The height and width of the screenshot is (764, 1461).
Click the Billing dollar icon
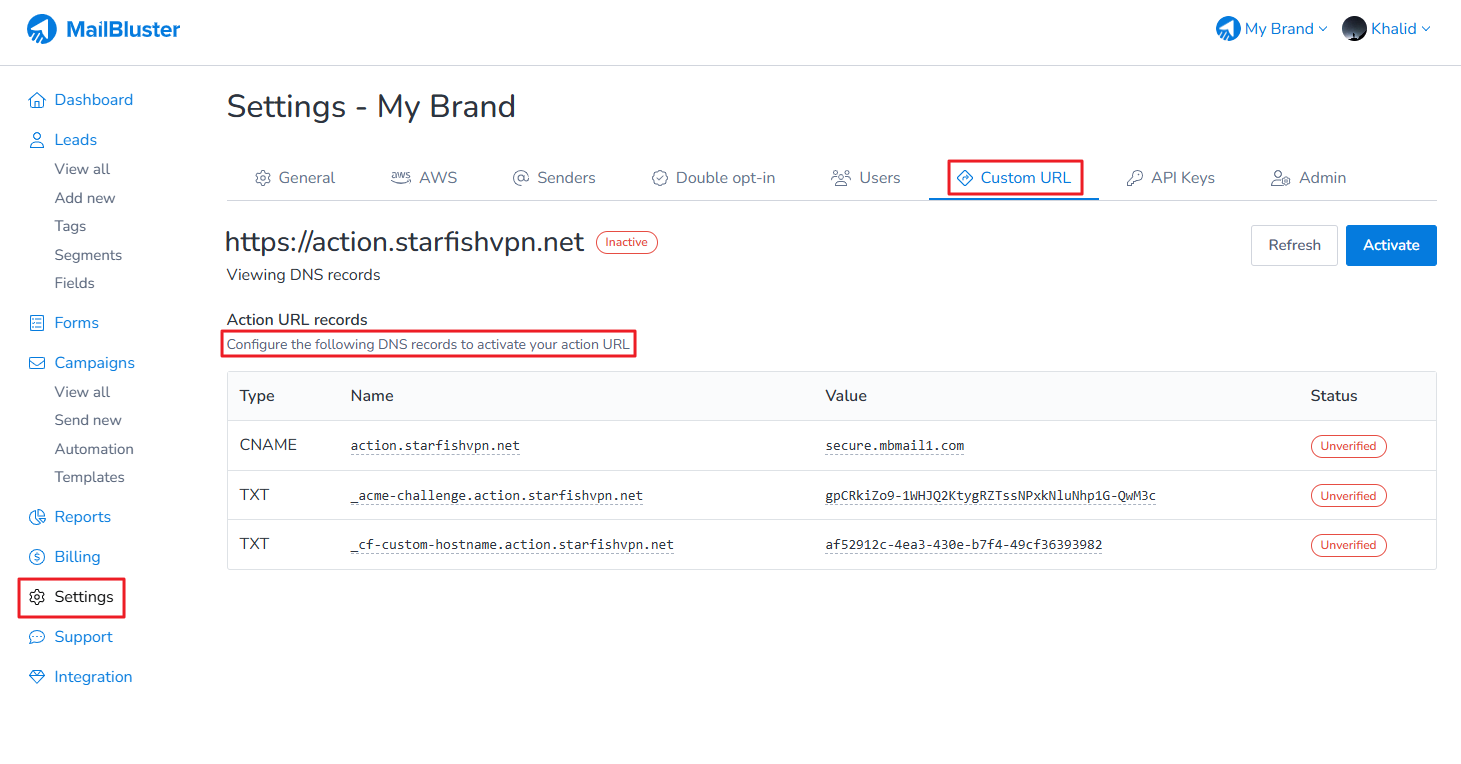(37, 557)
